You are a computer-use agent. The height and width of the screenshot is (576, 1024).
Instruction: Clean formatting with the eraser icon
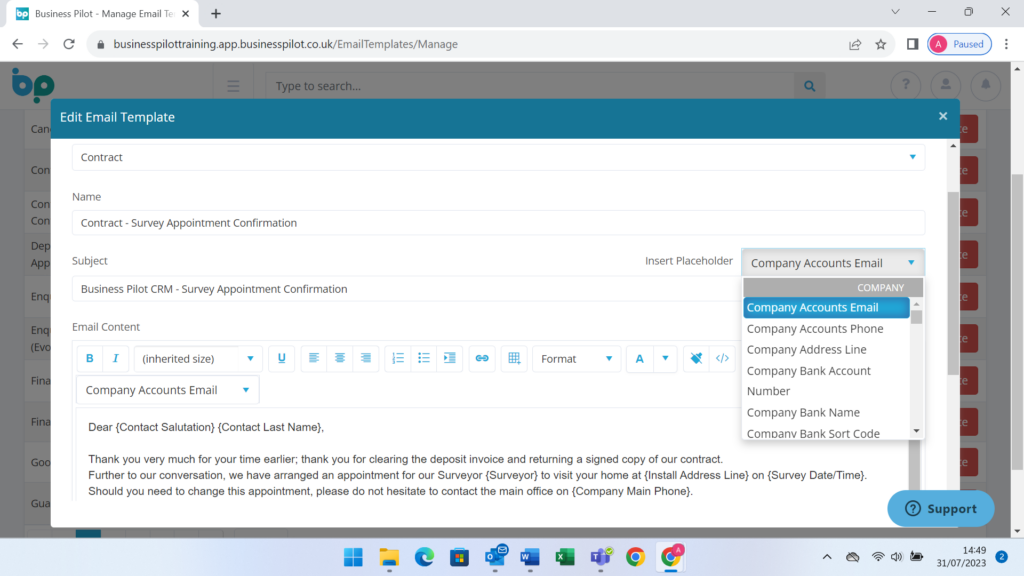pyautogui.click(x=696, y=359)
